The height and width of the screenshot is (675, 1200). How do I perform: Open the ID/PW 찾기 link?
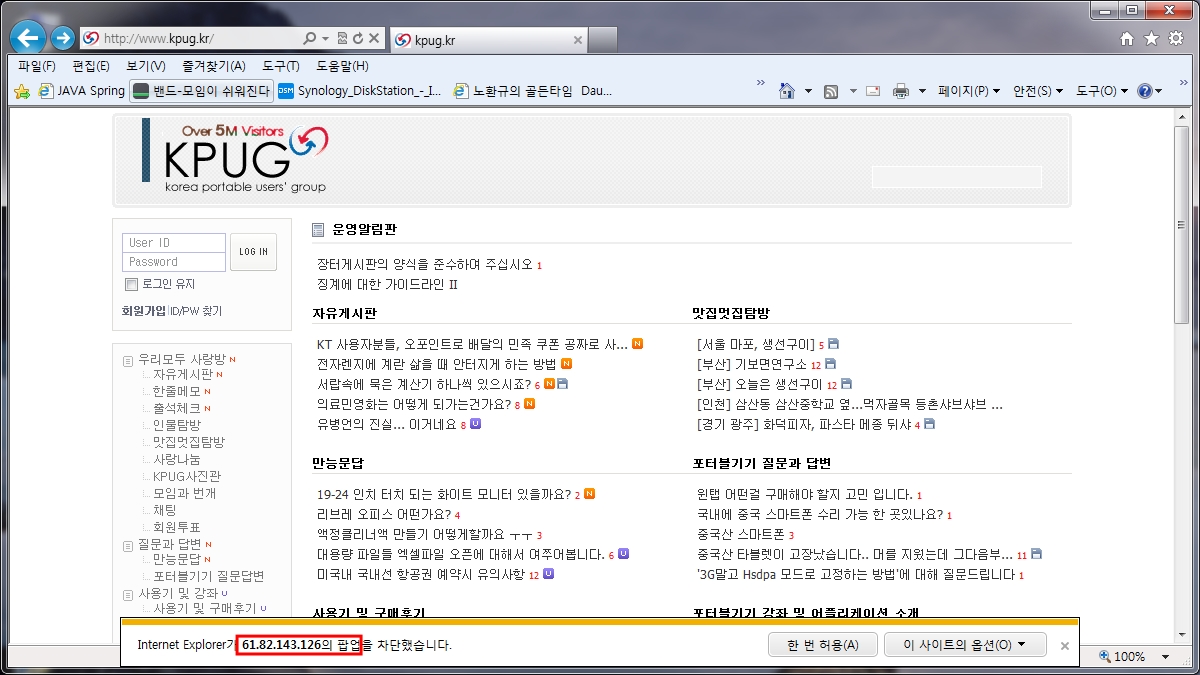coord(196,311)
